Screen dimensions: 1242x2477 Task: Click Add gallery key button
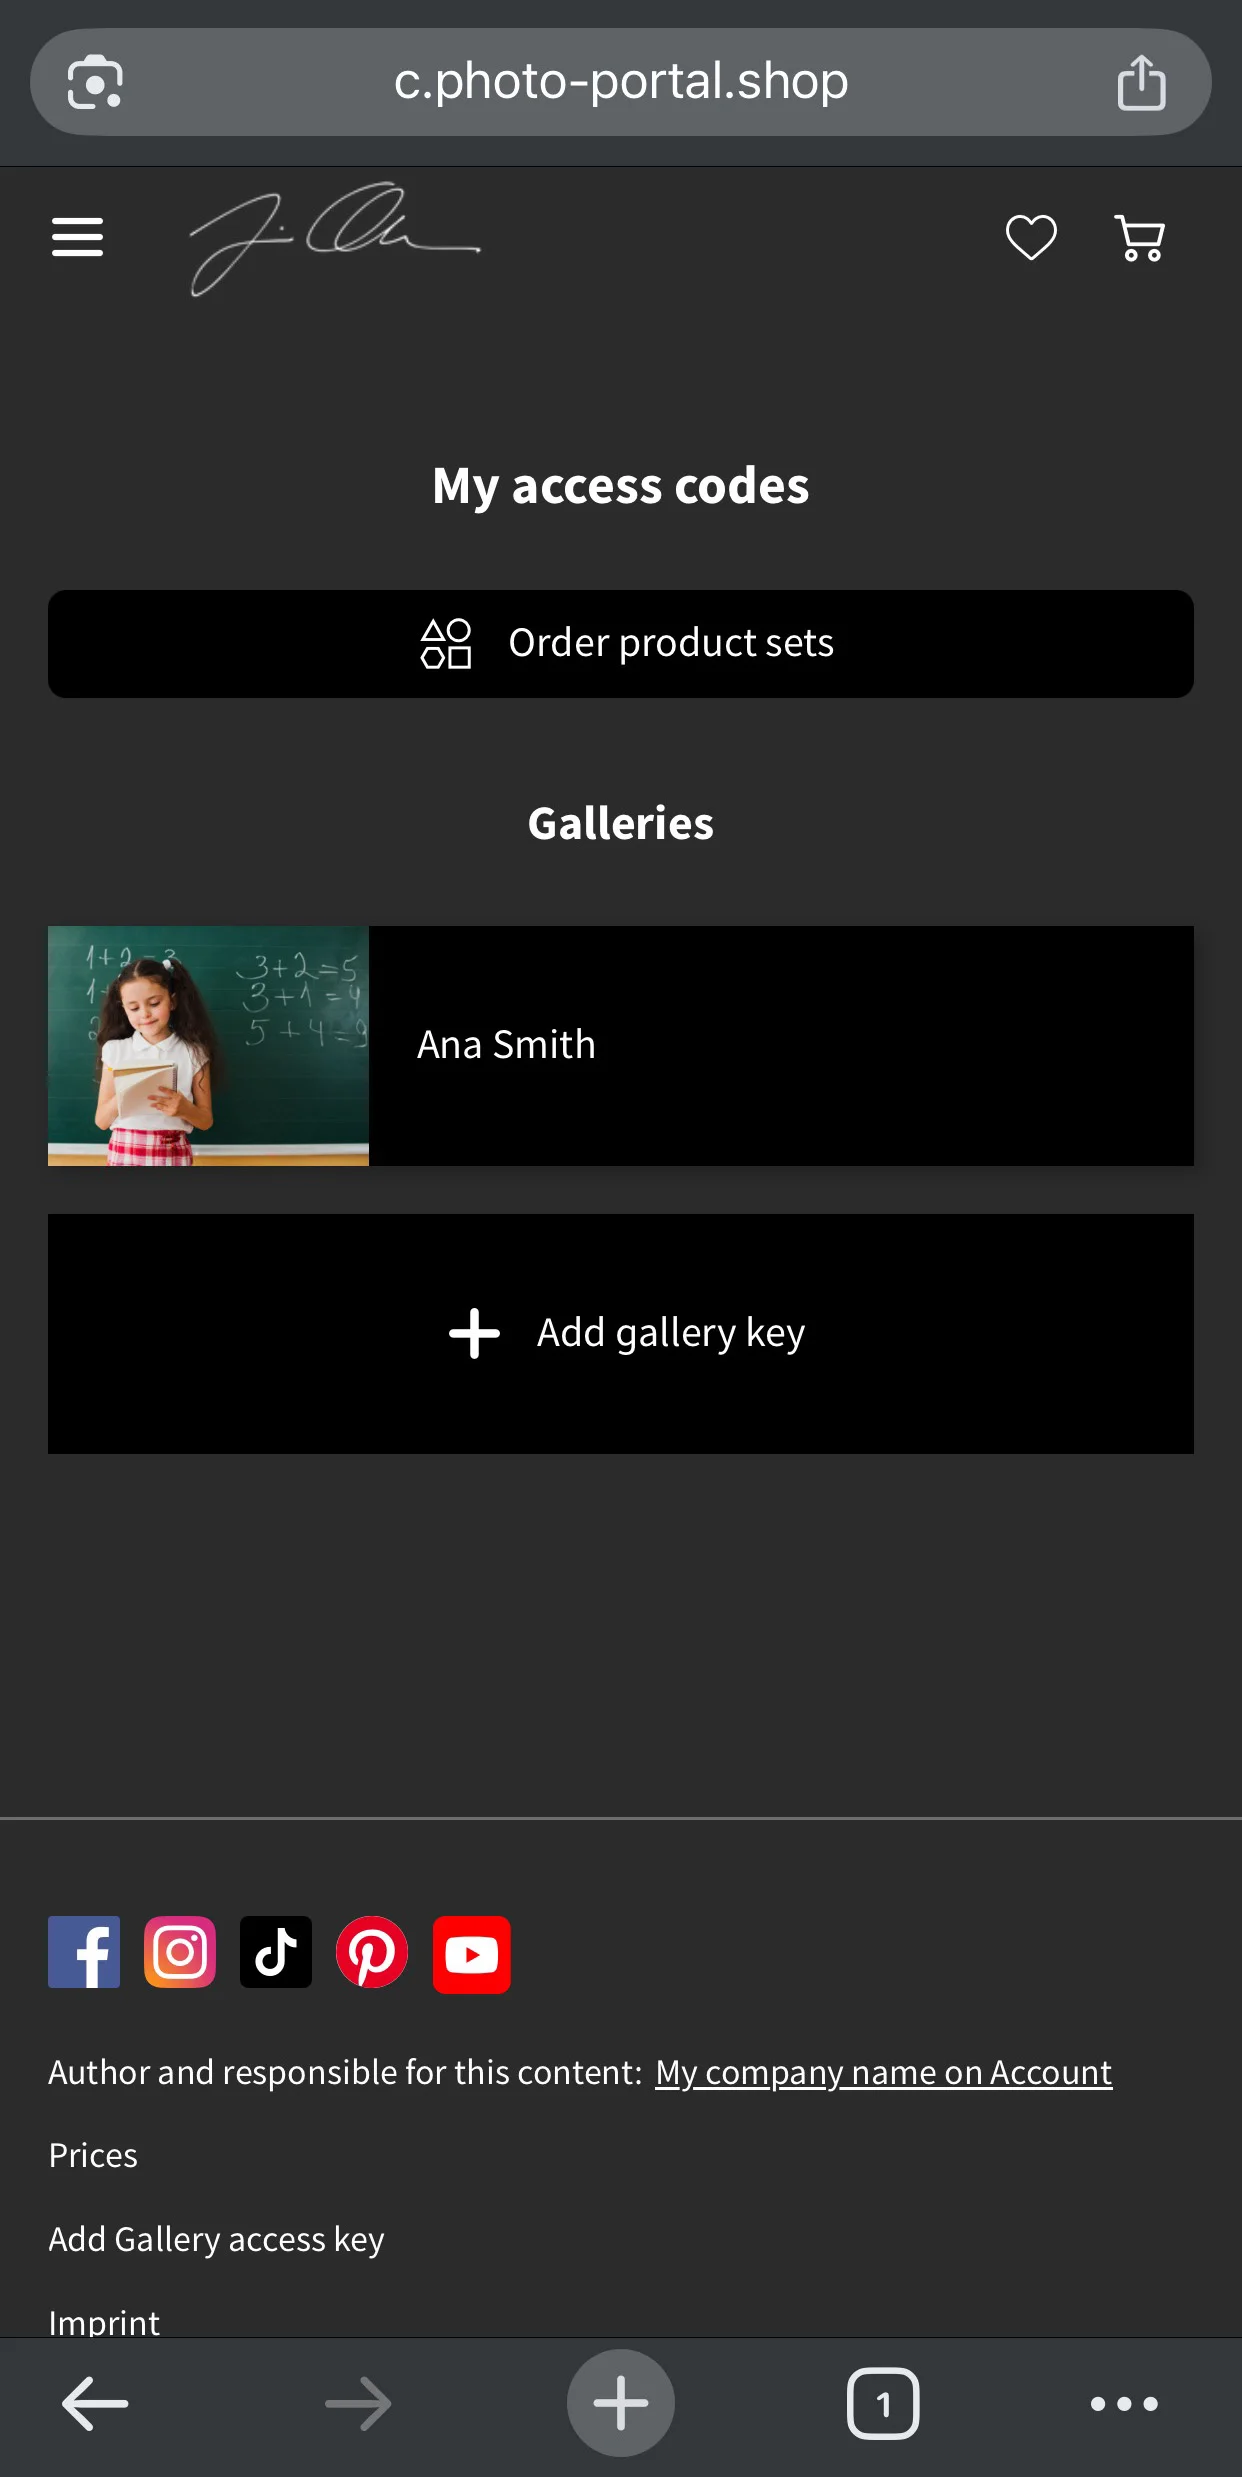click(621, 1333)
